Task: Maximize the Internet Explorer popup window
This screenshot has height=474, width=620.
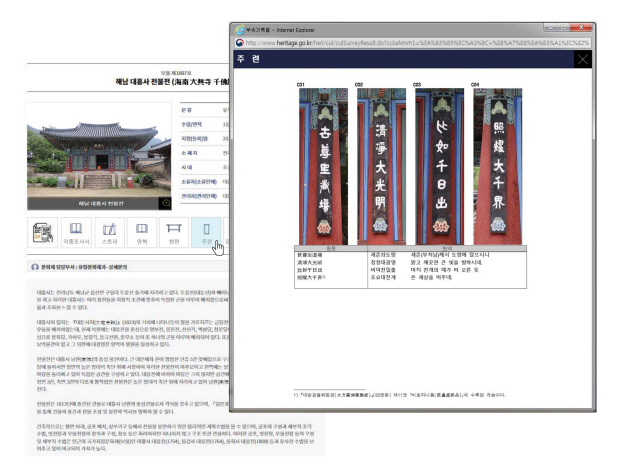Action: [x=563, y=27]
